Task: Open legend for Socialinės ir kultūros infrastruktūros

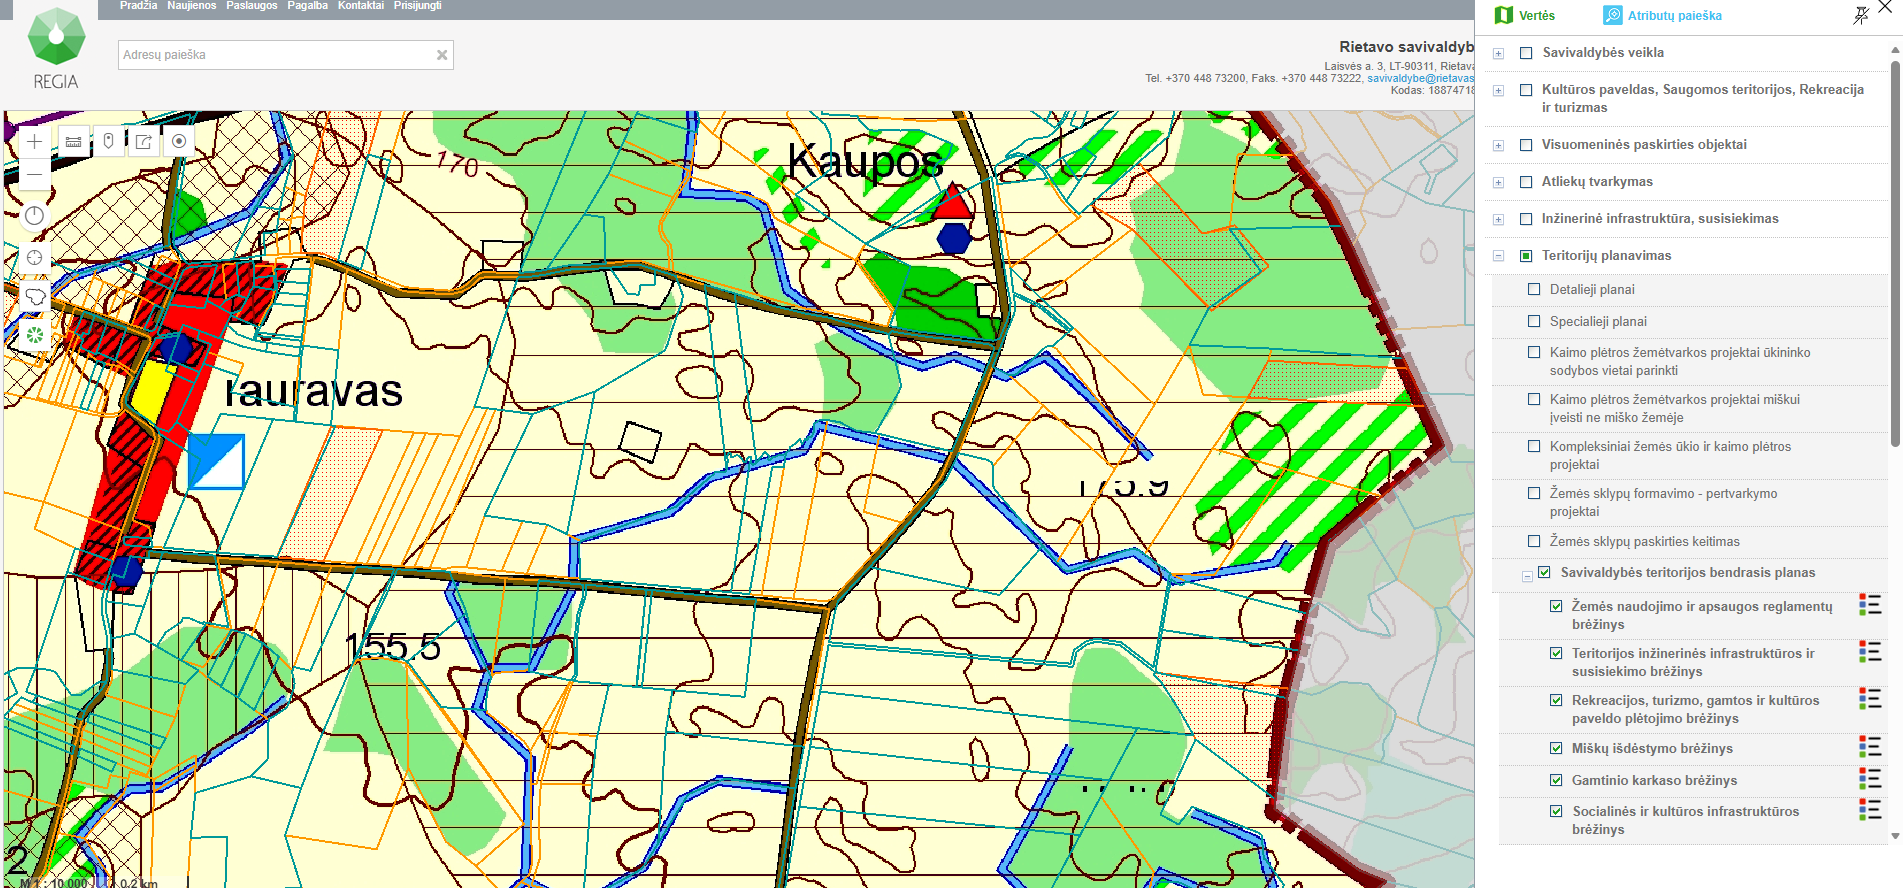Action: (x=1870, y=809)
